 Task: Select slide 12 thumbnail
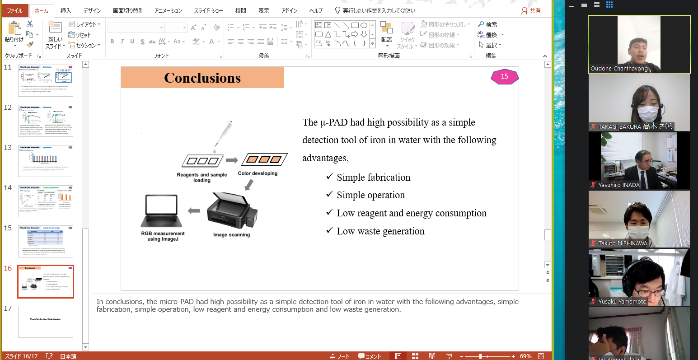(45, 121)
